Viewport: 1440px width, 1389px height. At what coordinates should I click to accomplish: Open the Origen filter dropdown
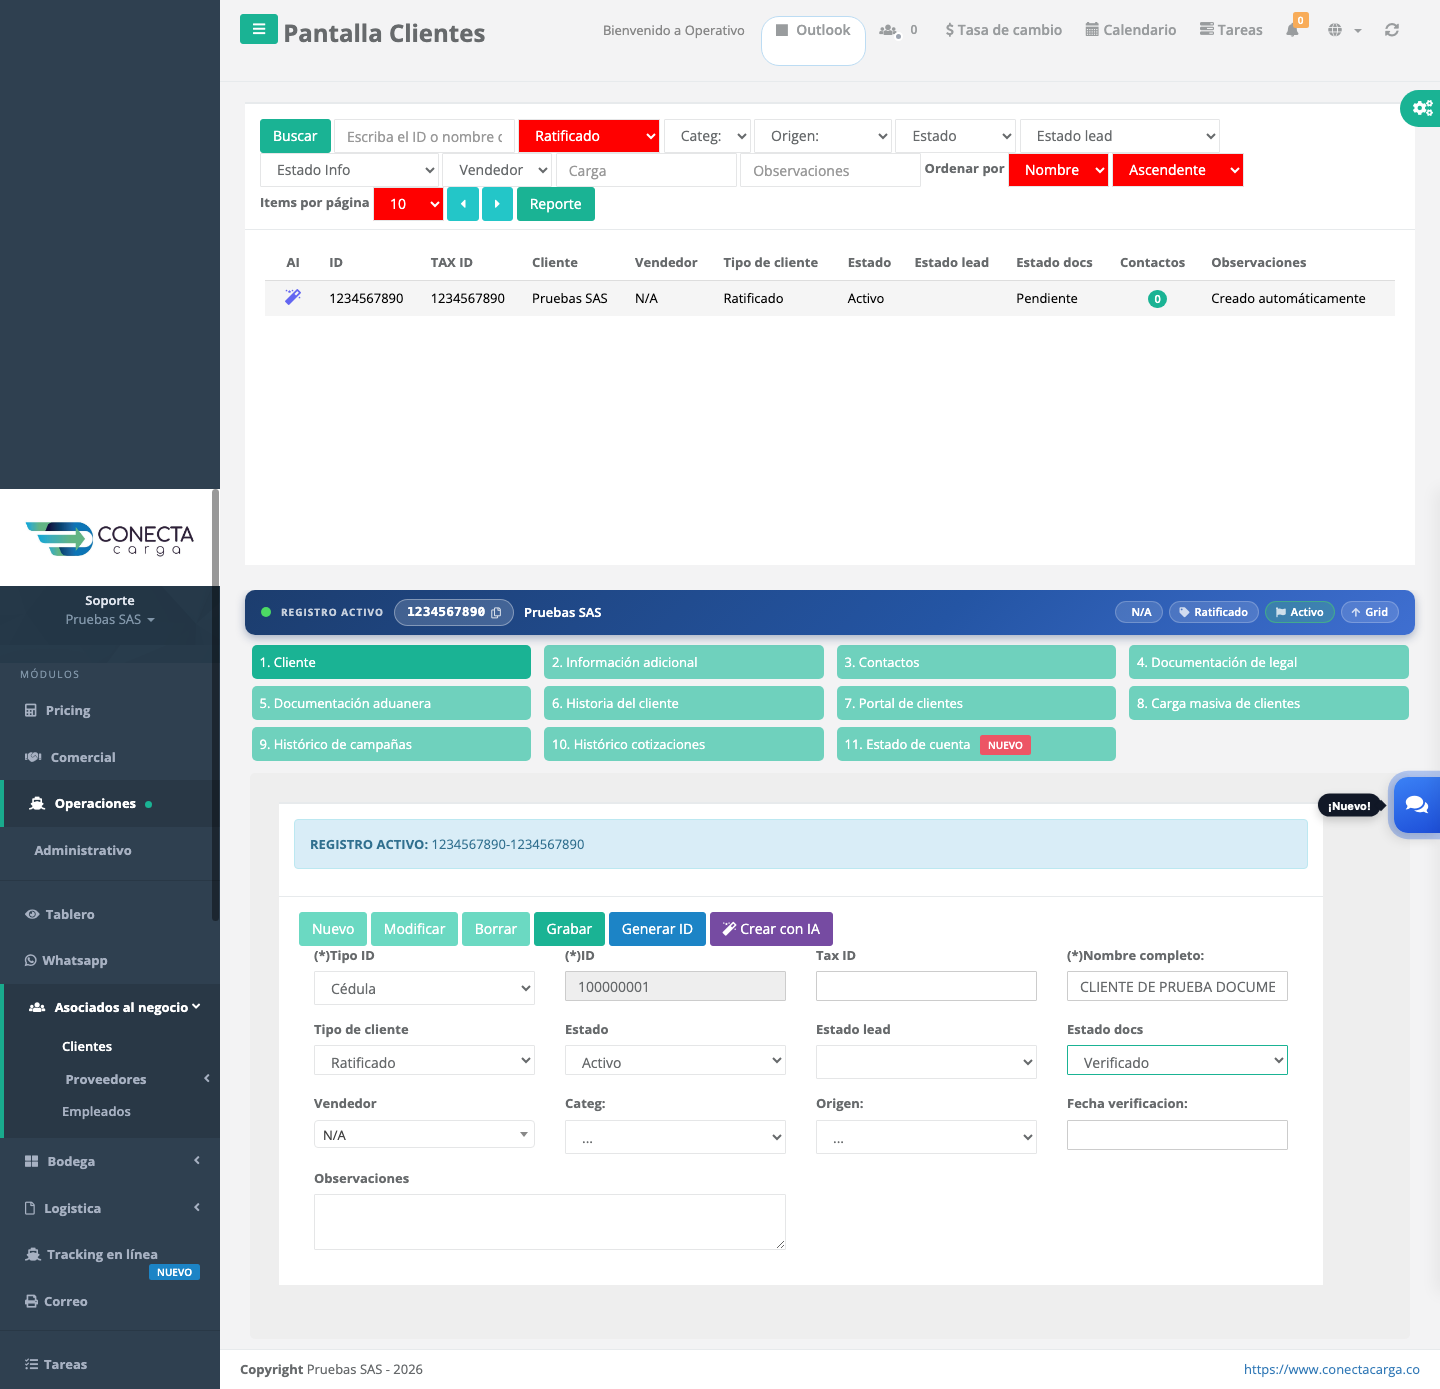[823, 136]
